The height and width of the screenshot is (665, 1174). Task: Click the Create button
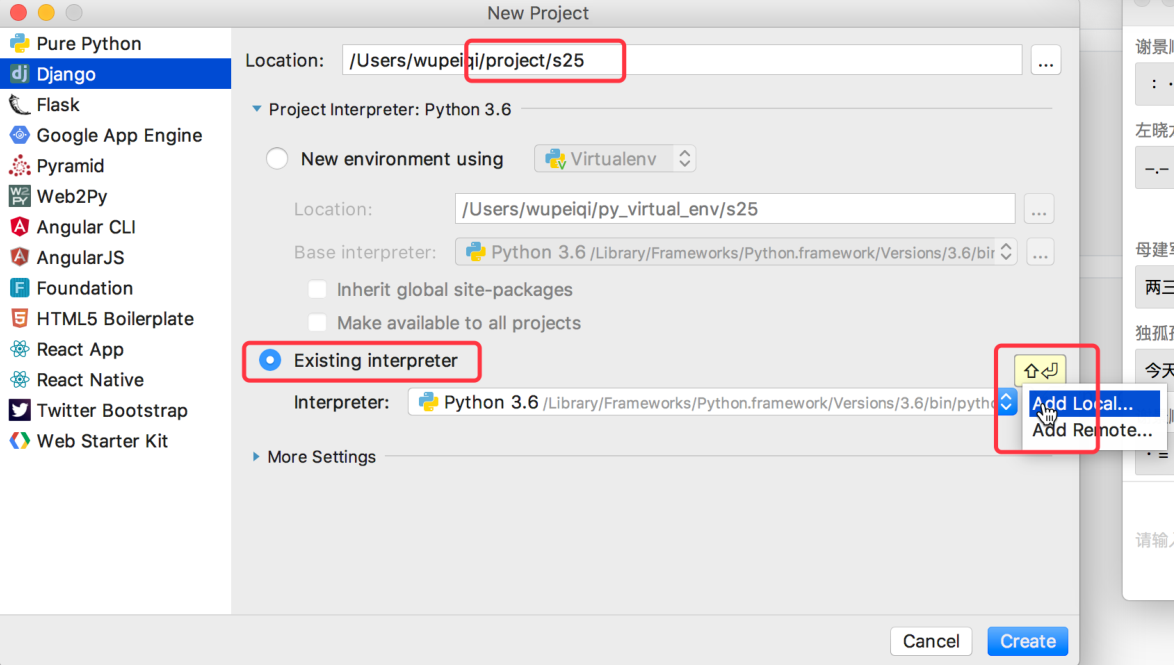click(1027, 641)
